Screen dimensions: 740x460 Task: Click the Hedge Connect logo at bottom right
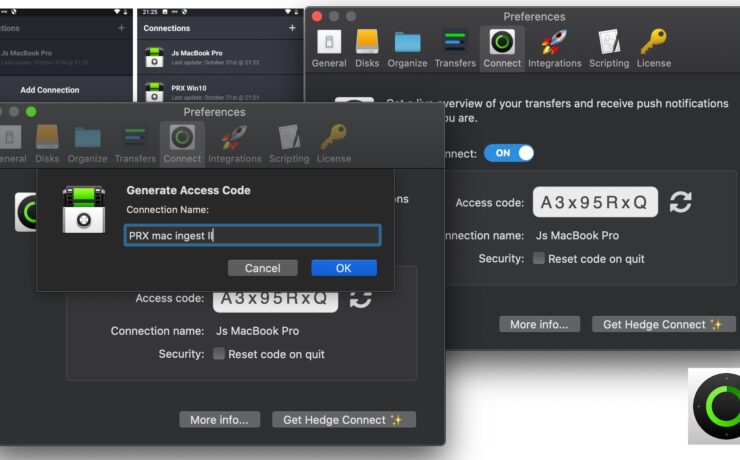714,406
